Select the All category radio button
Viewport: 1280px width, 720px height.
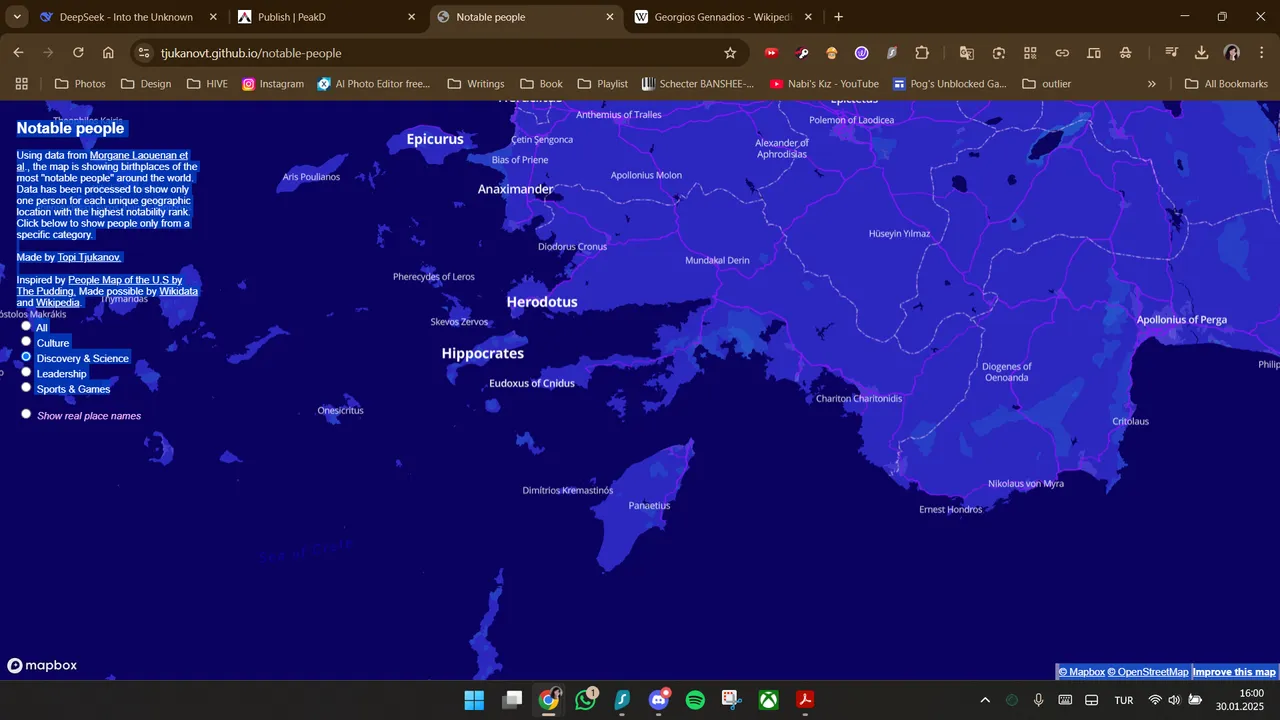point(26,326)
